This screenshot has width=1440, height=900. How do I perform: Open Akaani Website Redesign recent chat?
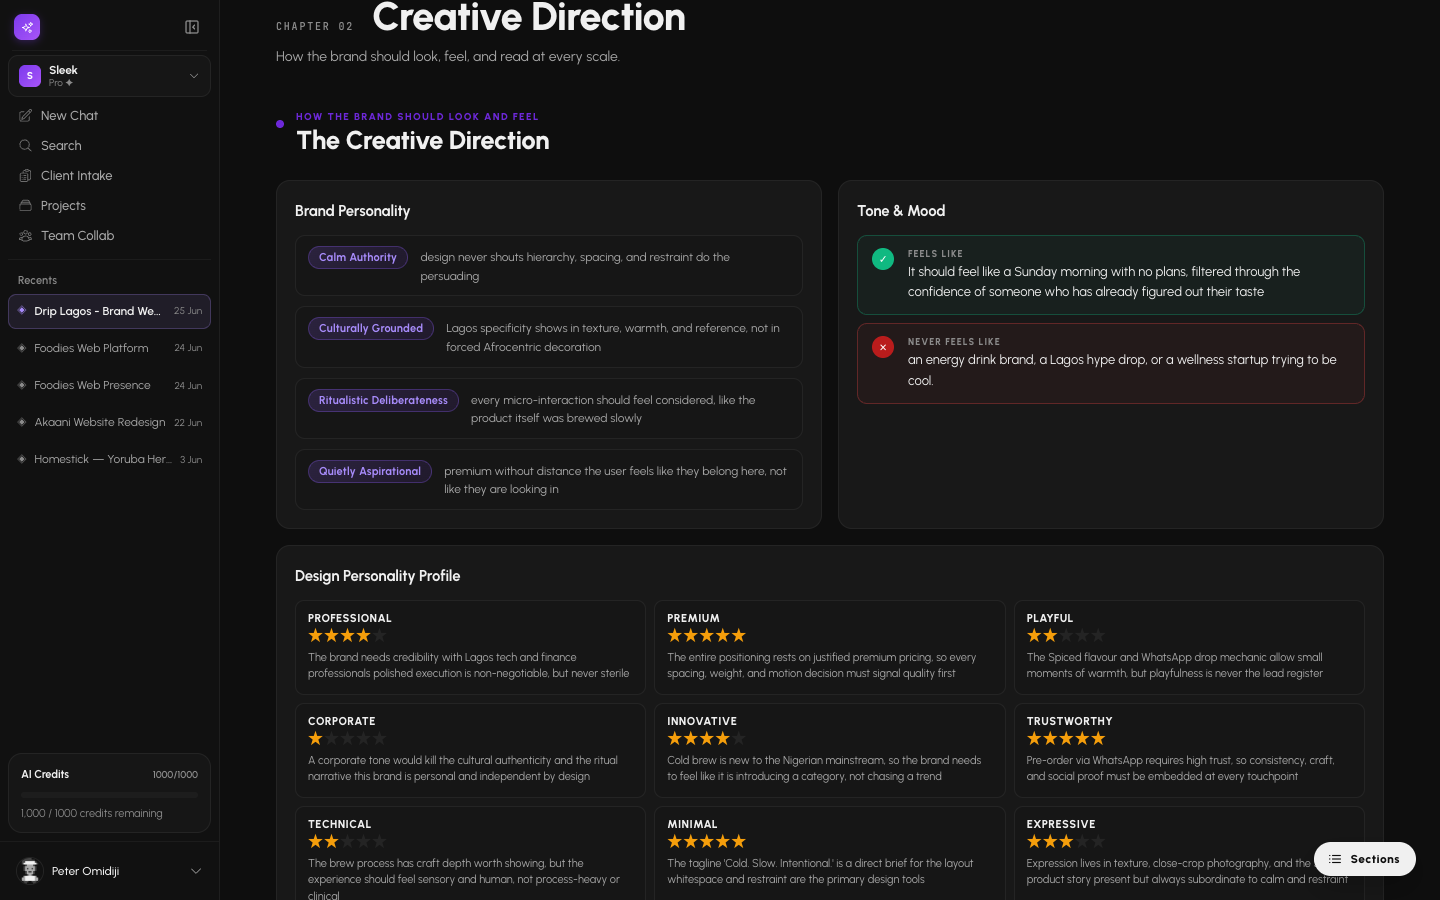(110, 422)
